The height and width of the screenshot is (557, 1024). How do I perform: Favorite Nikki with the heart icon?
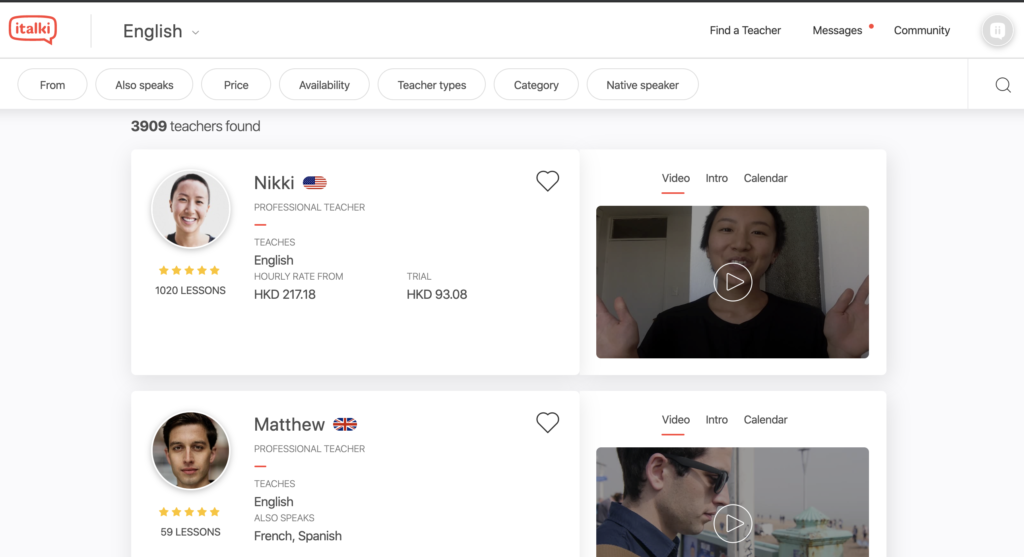[547, 181]
